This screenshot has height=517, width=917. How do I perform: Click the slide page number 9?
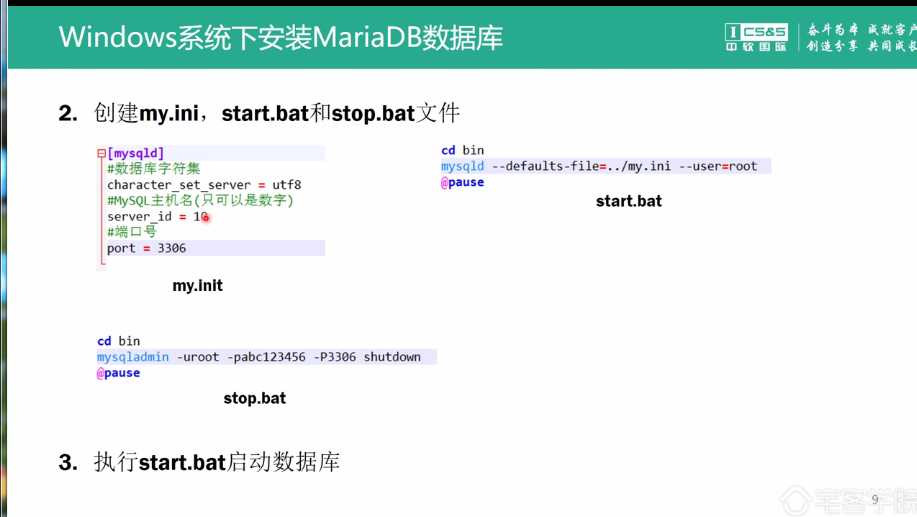[x=875, y=499]
